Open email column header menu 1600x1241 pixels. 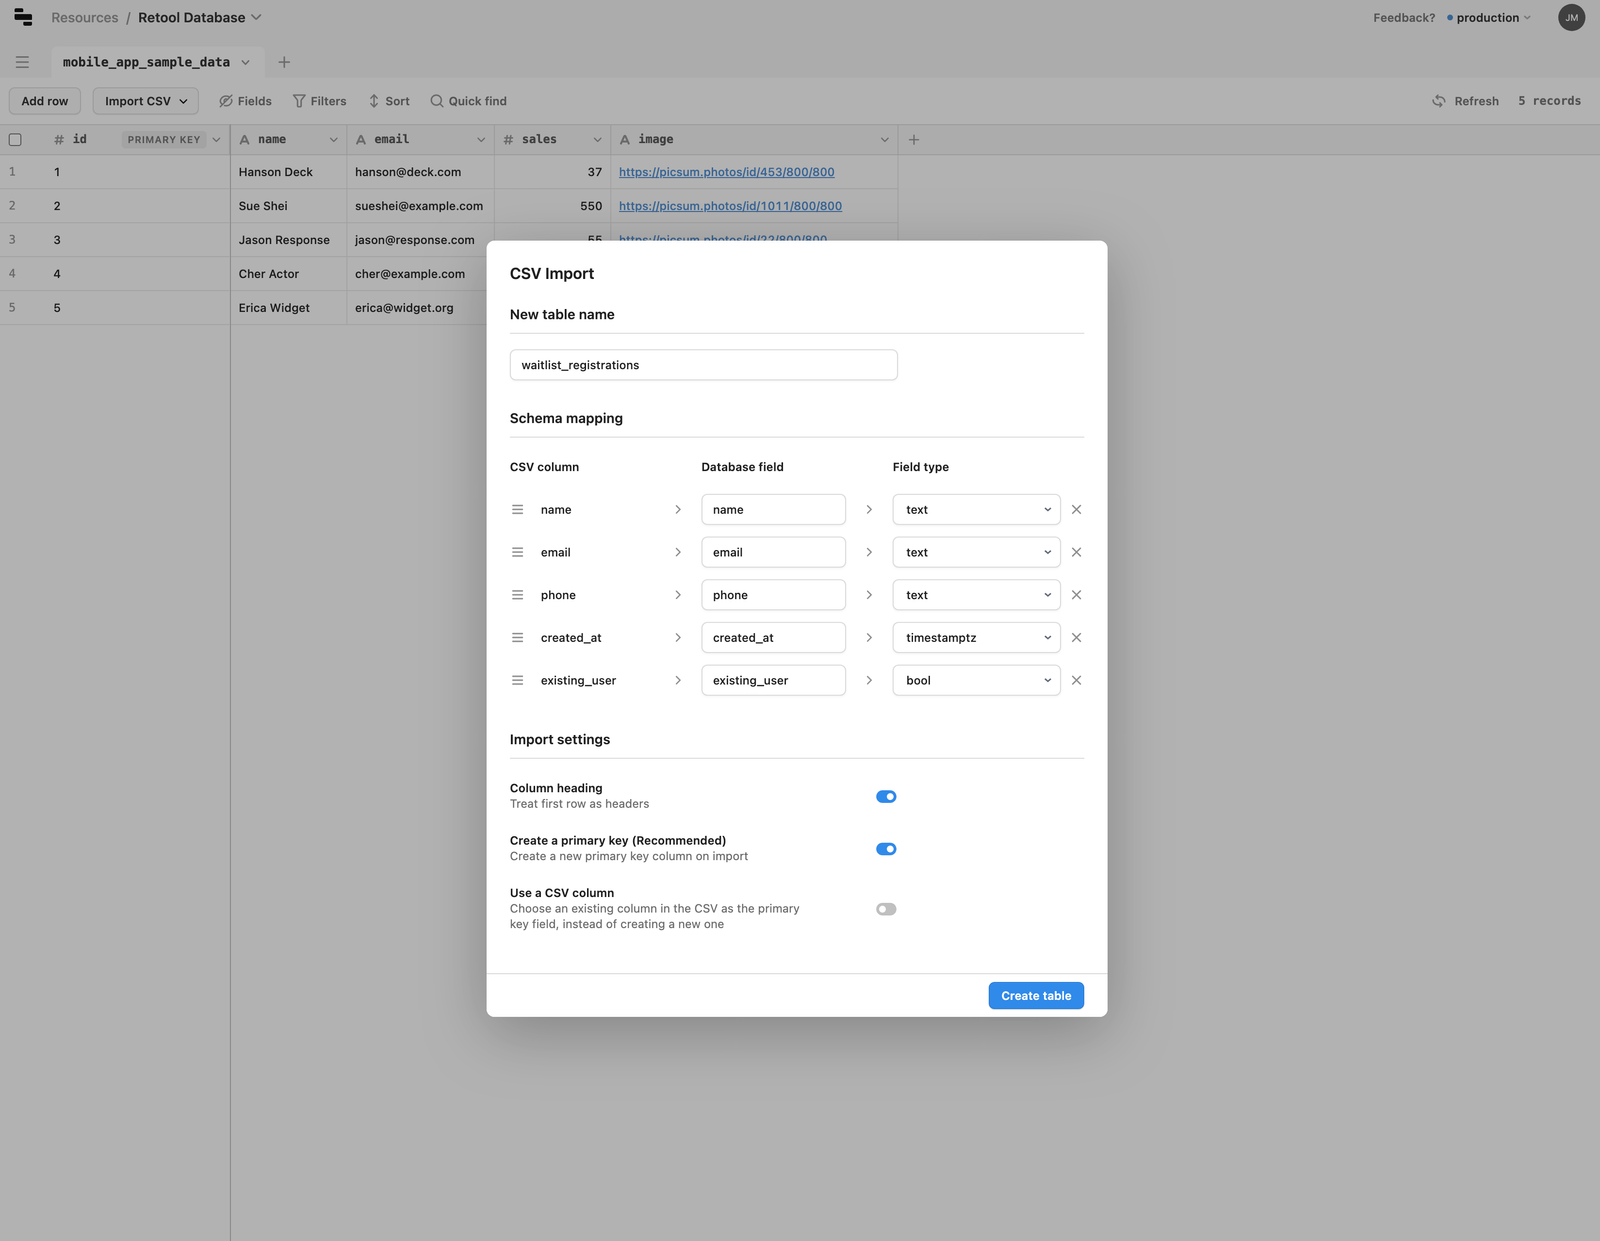click(x=481, y=140)
